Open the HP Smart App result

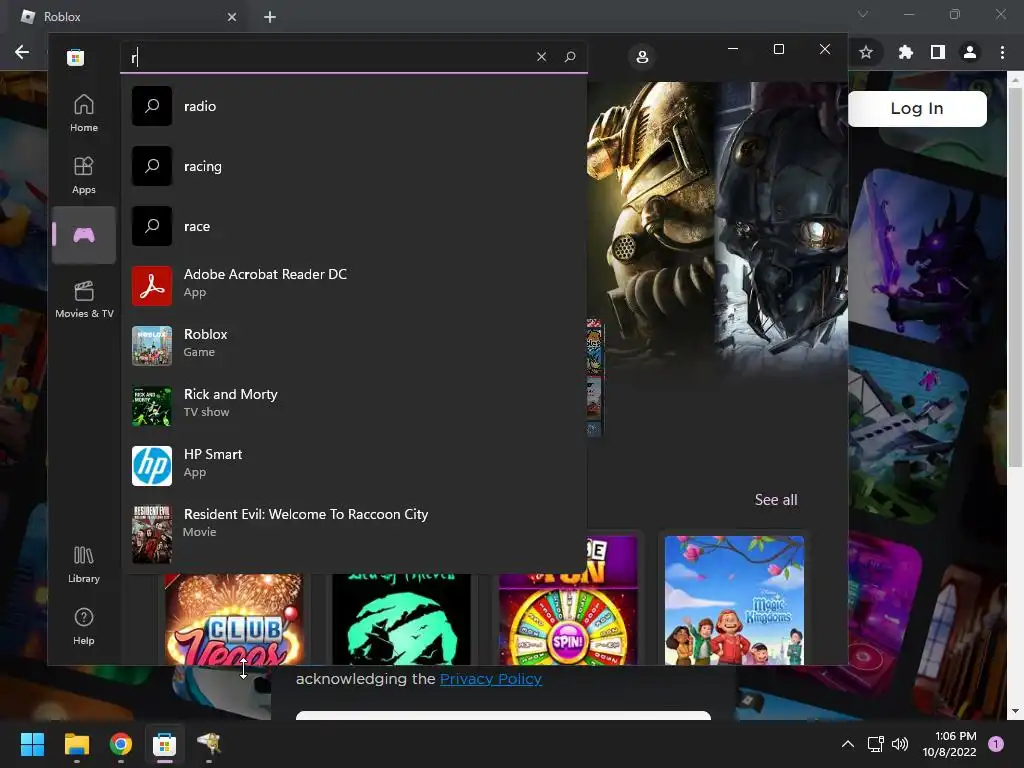354,466
